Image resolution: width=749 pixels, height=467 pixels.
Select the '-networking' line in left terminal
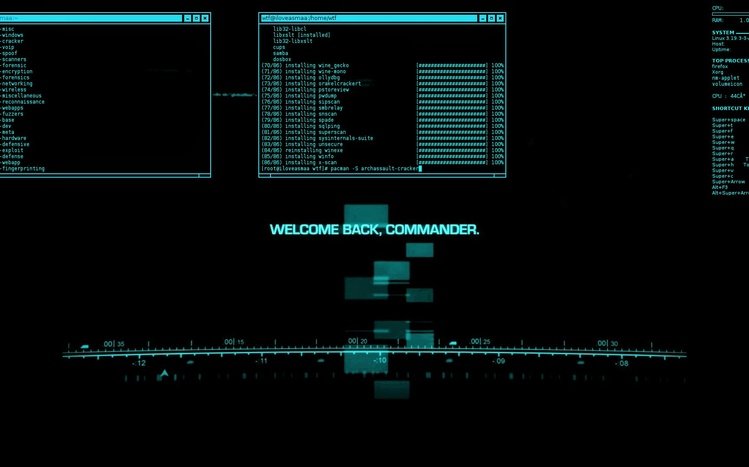coord(17,84)
